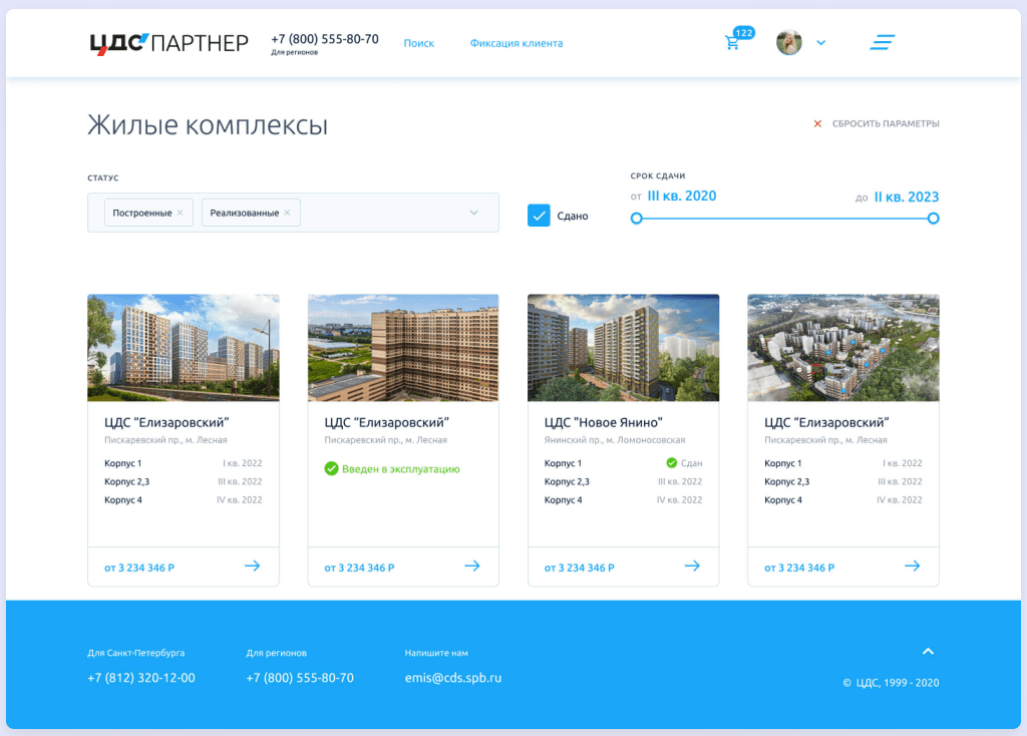
Task: Click the ЦДС Партнер logo
Action: [x=169, y=43]
